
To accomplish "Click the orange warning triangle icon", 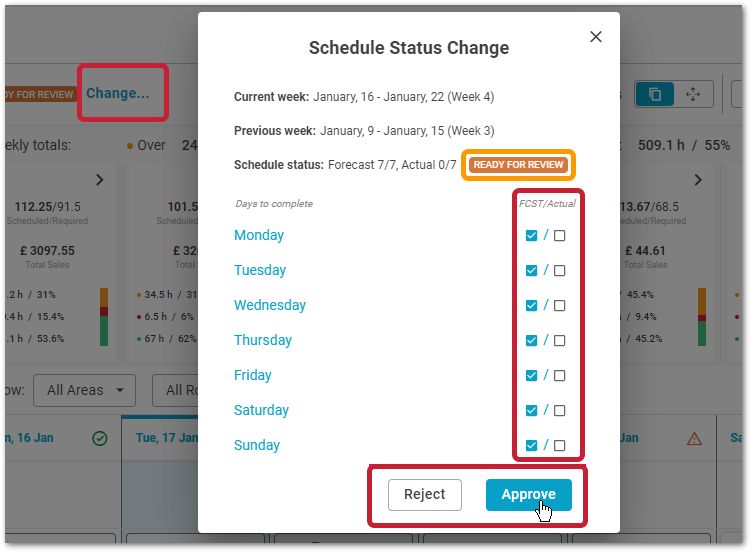I will pos(694,438).
